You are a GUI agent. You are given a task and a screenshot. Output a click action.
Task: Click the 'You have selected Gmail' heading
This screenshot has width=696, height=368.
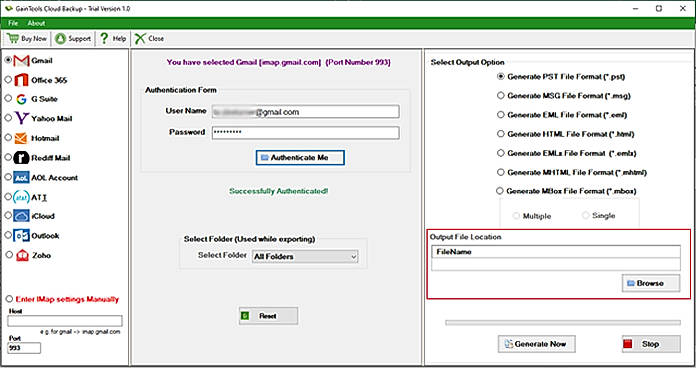pyautogui.click(x=279, y=62)
